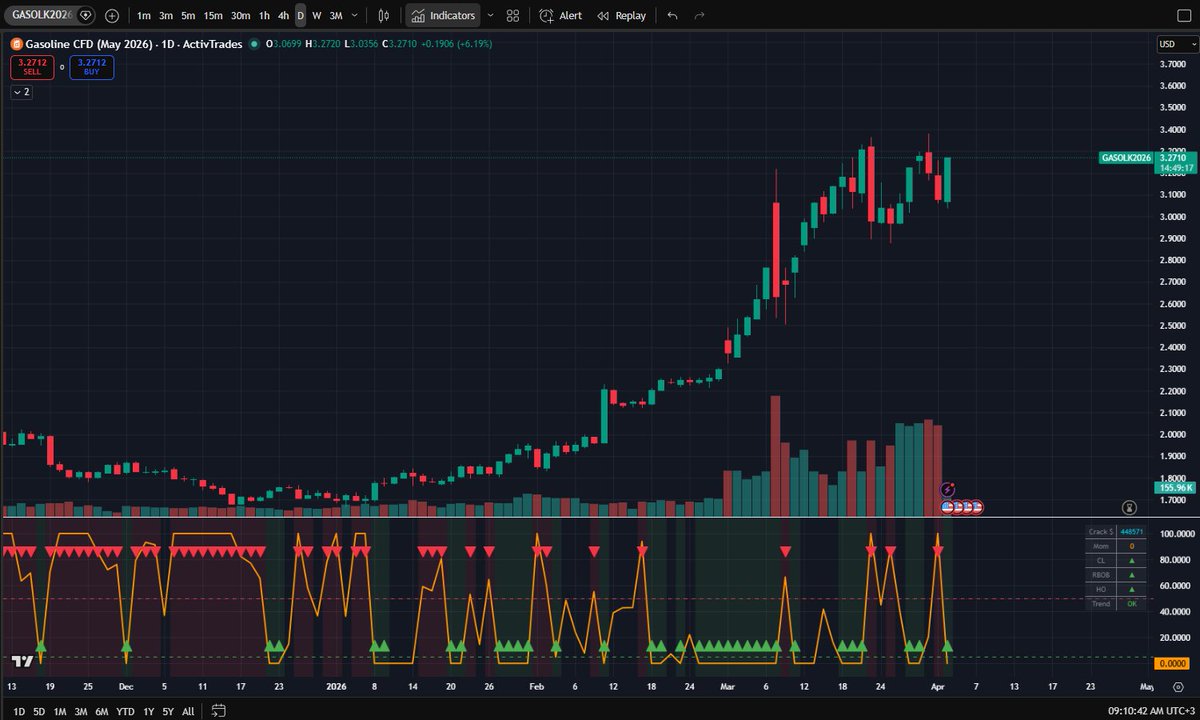Select the D daily timeframe

click(x=300, y=16)
